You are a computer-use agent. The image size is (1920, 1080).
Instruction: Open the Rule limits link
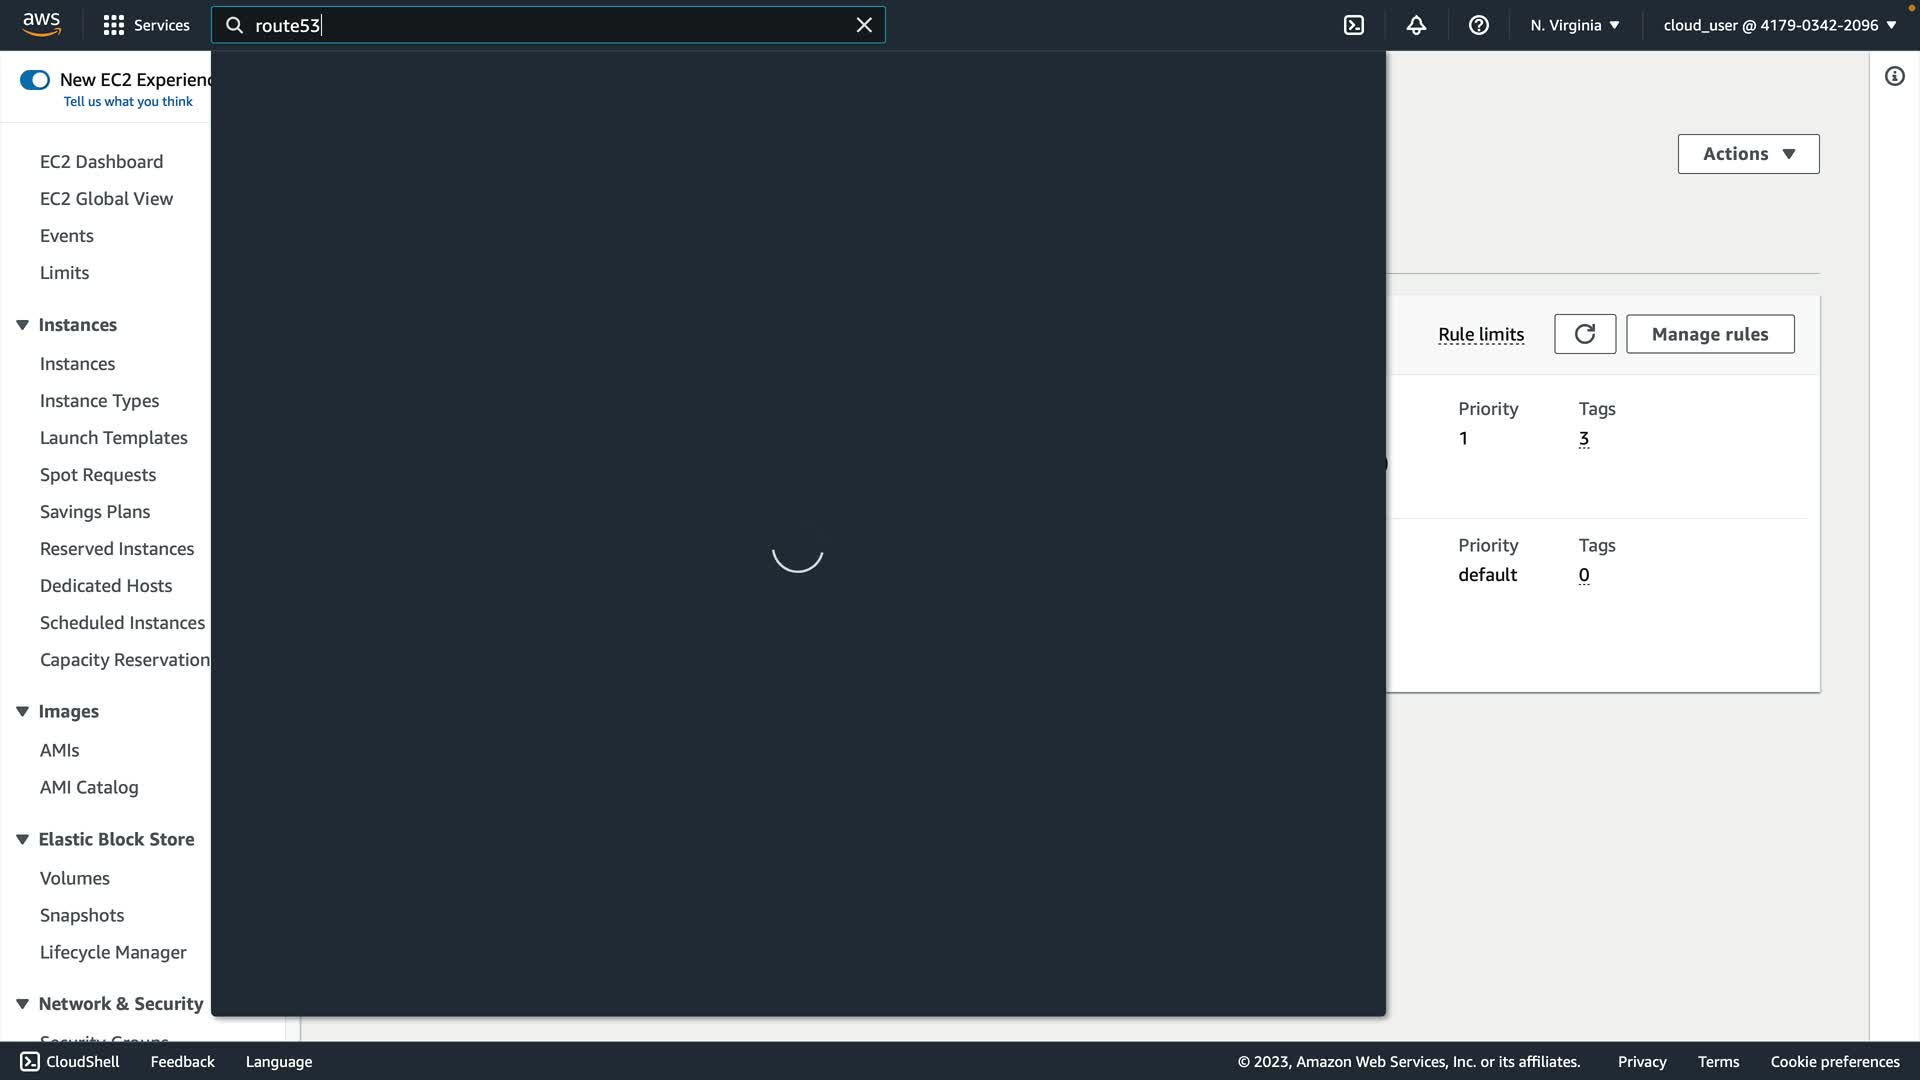pos(1480,334)
